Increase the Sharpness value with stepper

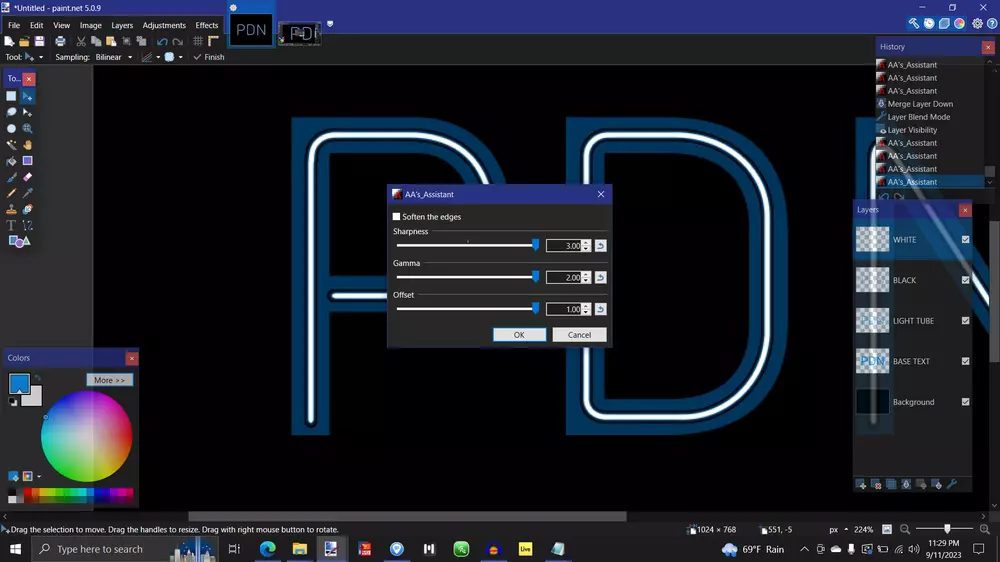coord(586,243)
